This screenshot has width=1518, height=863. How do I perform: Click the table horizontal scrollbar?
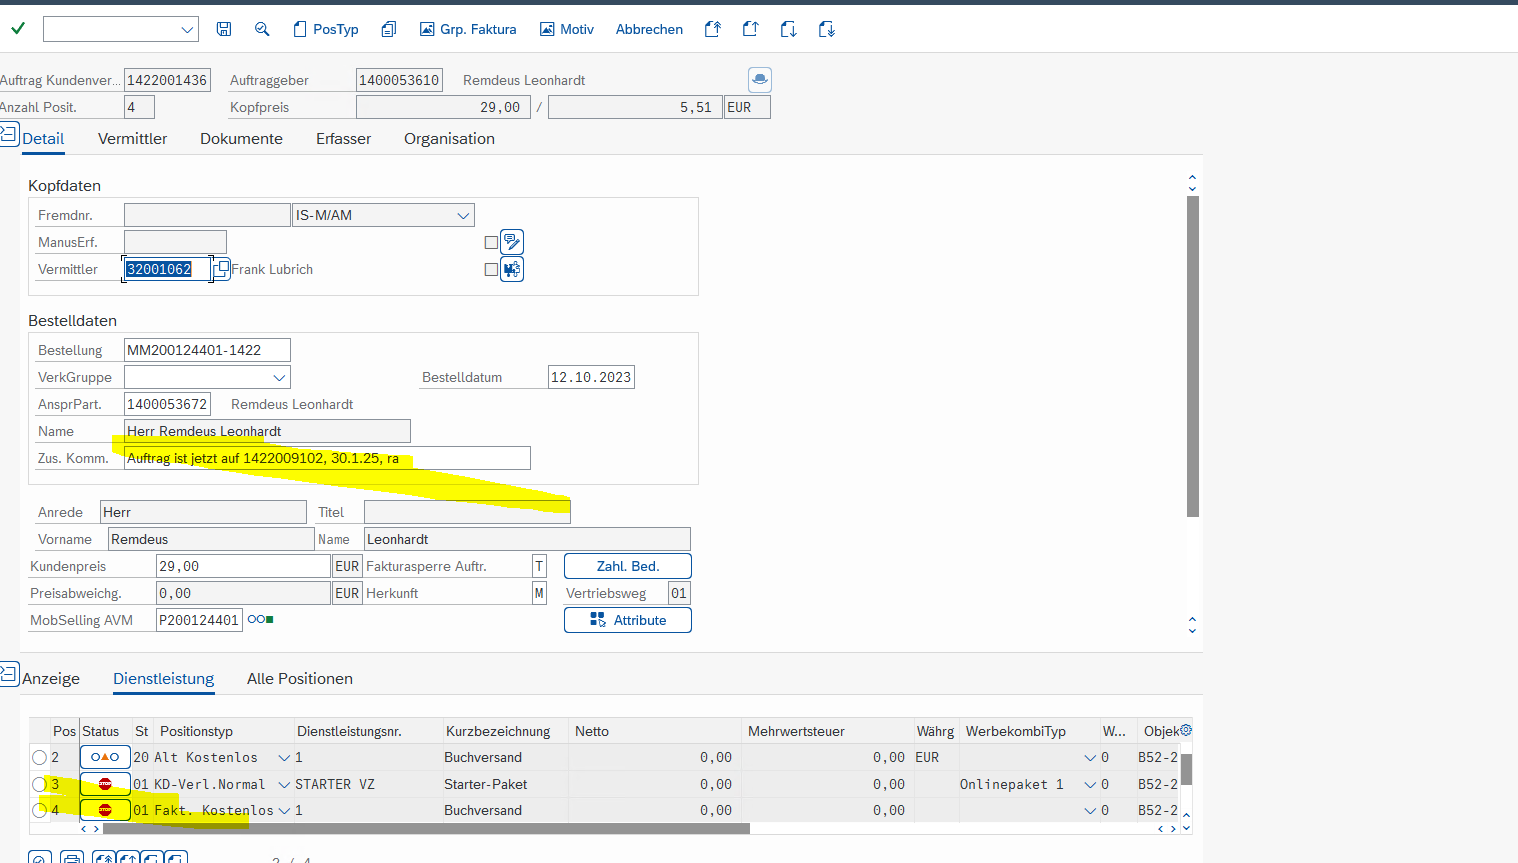[x=426, y=828]
